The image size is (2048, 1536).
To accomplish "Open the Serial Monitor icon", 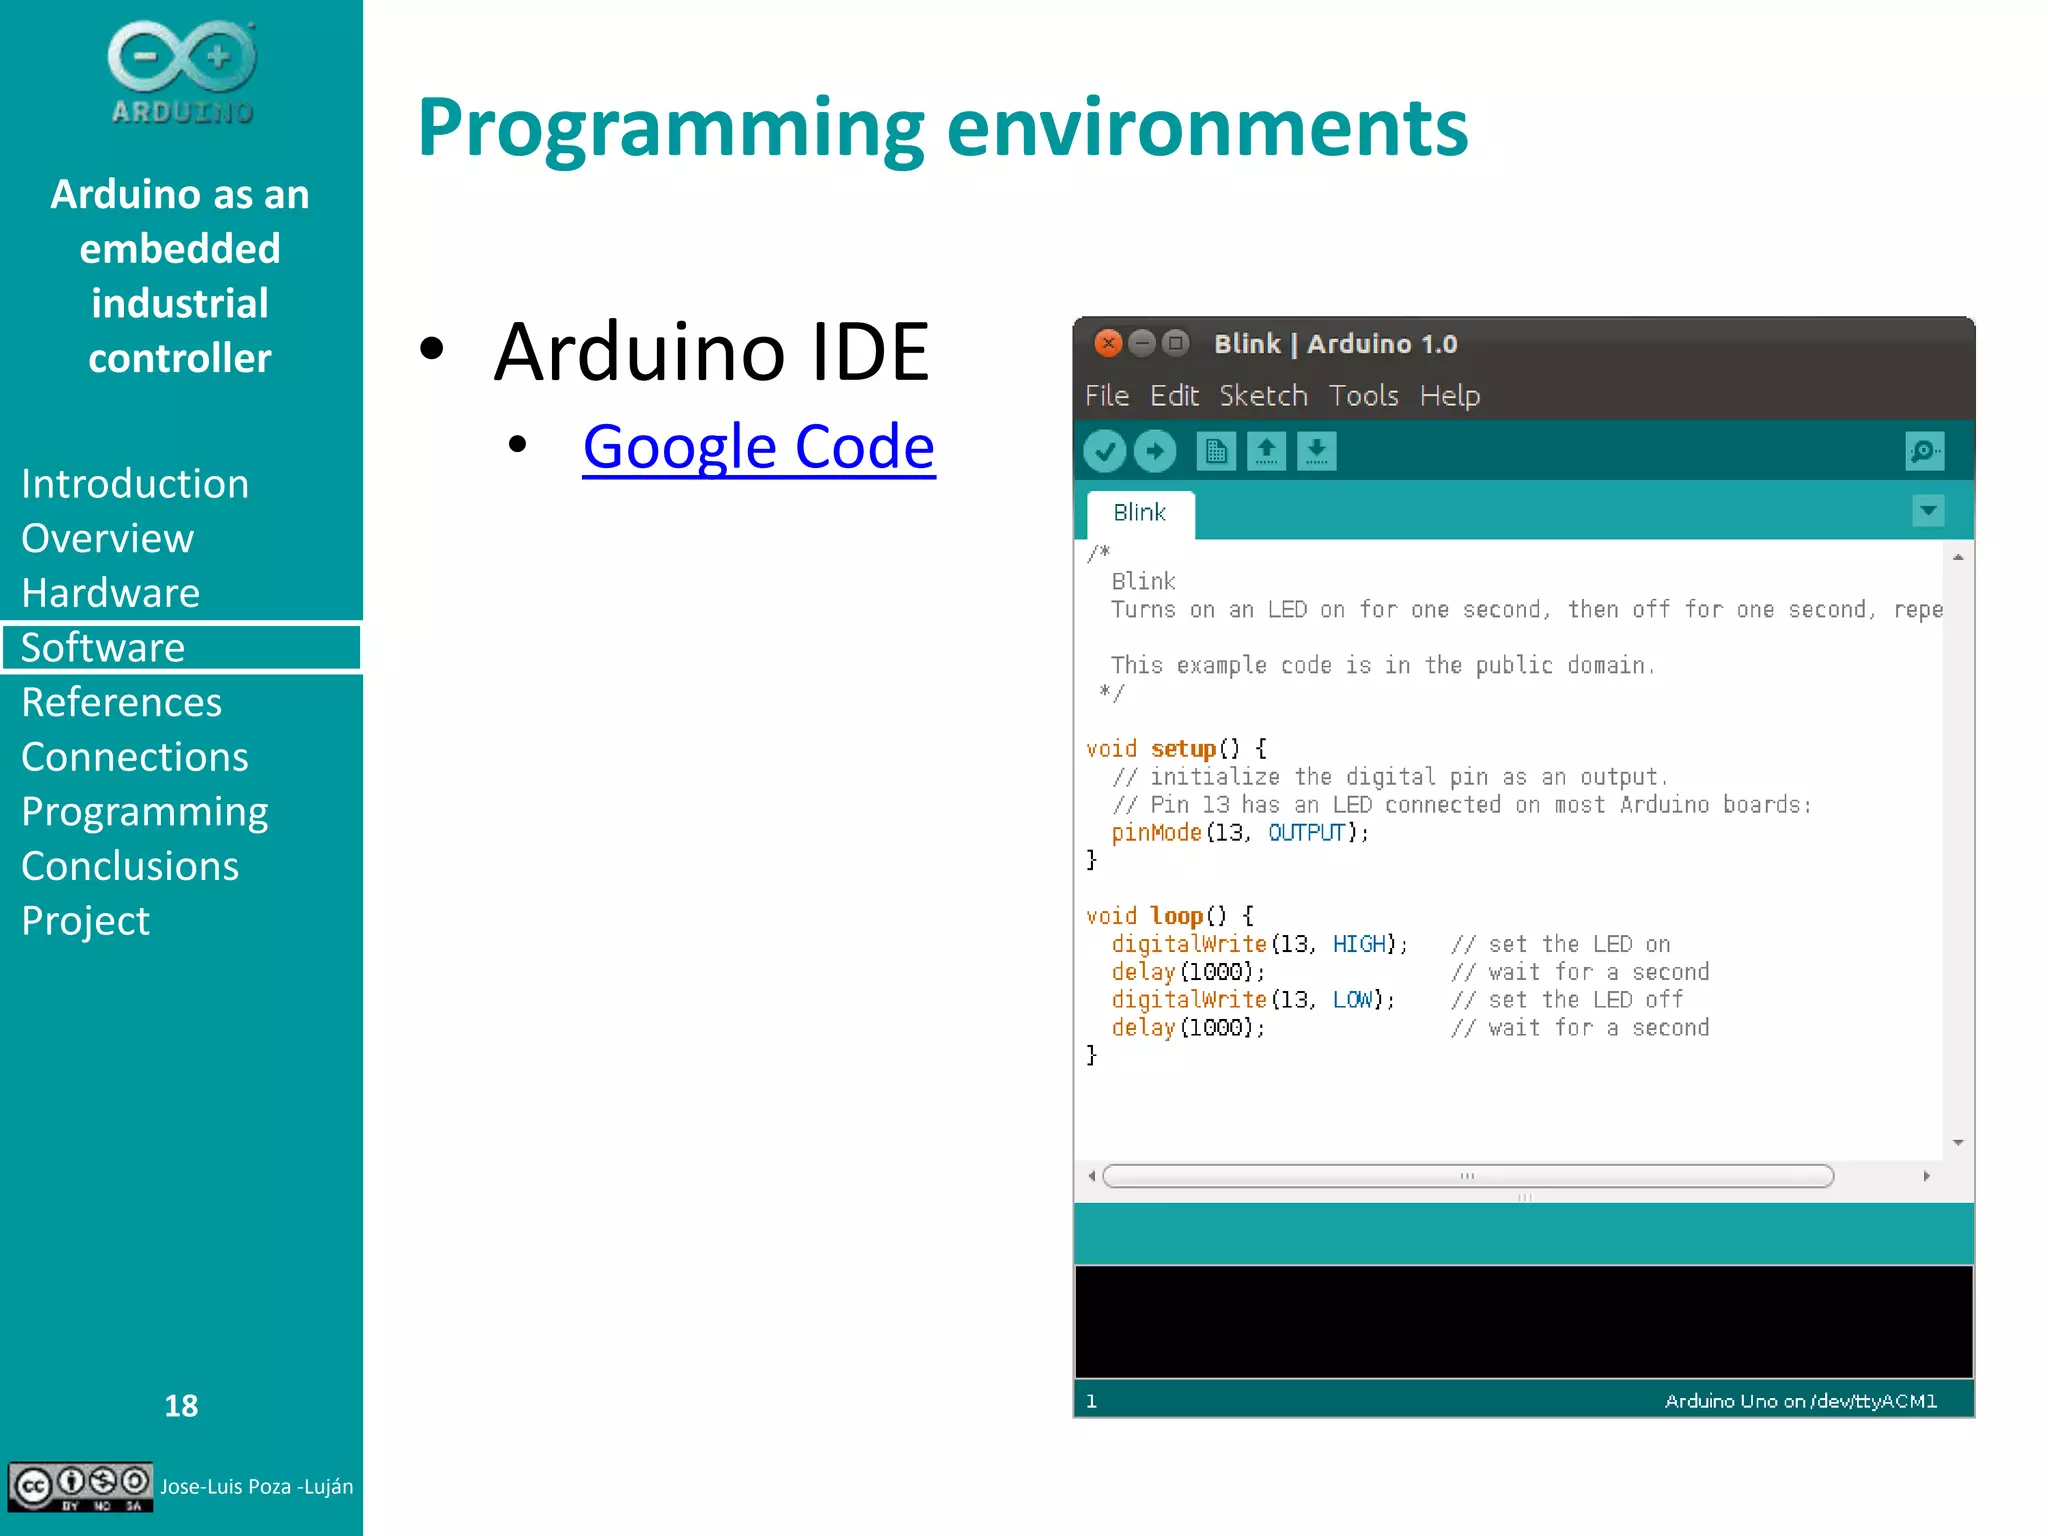I will 1925,451.
